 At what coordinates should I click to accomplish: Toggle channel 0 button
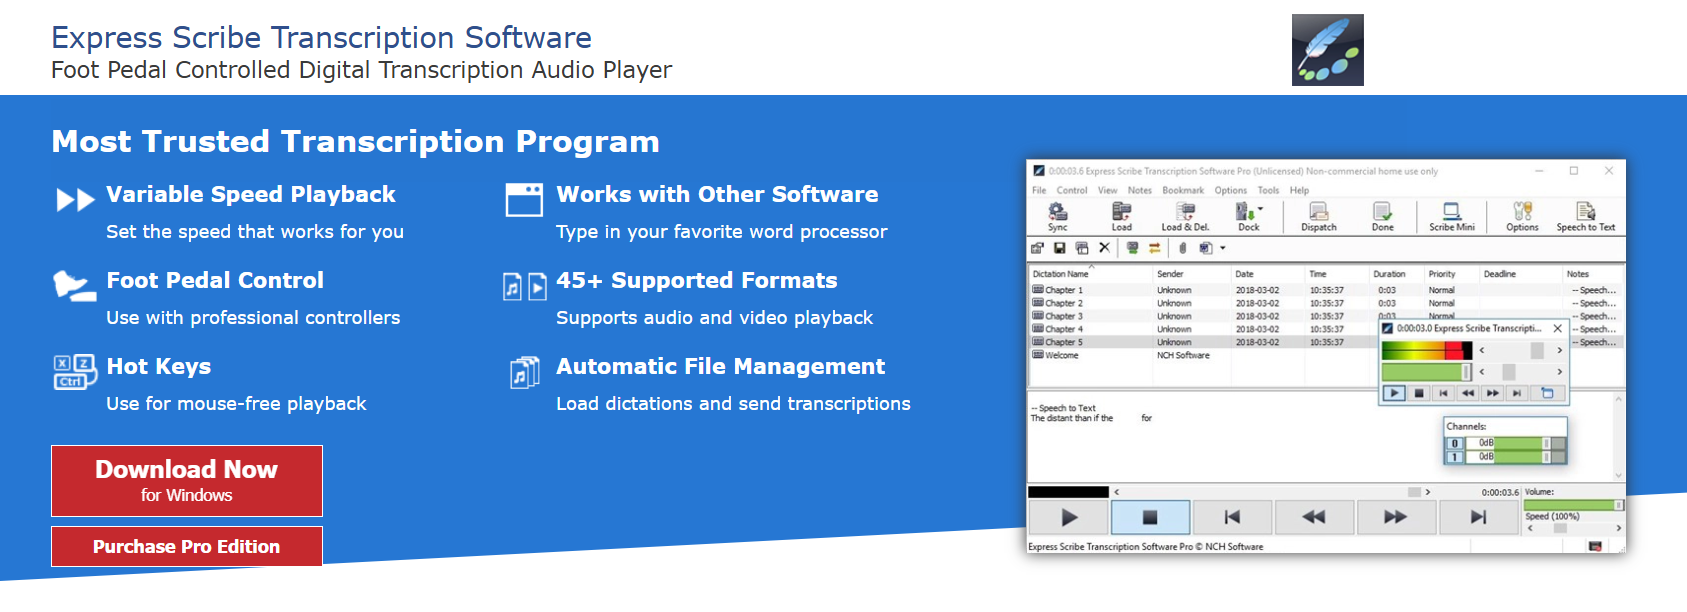[1455, 443]
